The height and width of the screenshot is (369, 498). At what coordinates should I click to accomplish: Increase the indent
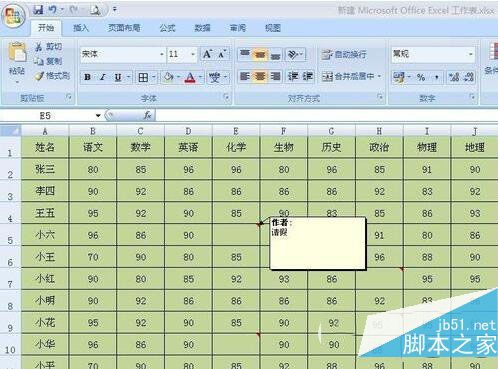coord(308,77)
